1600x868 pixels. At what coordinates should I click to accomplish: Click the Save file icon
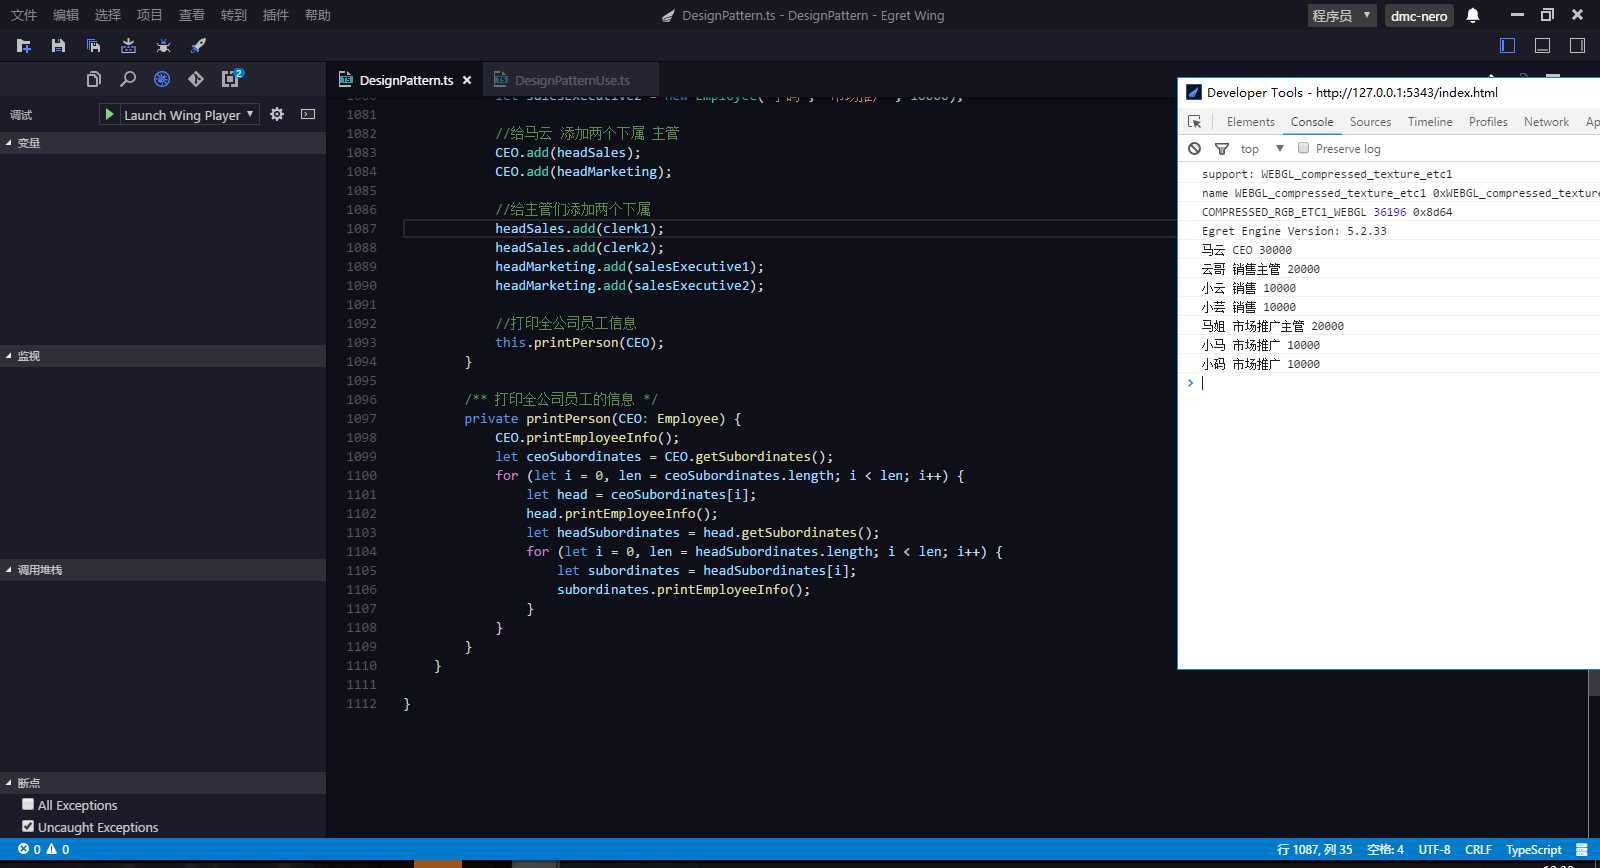tap(58, 46)
